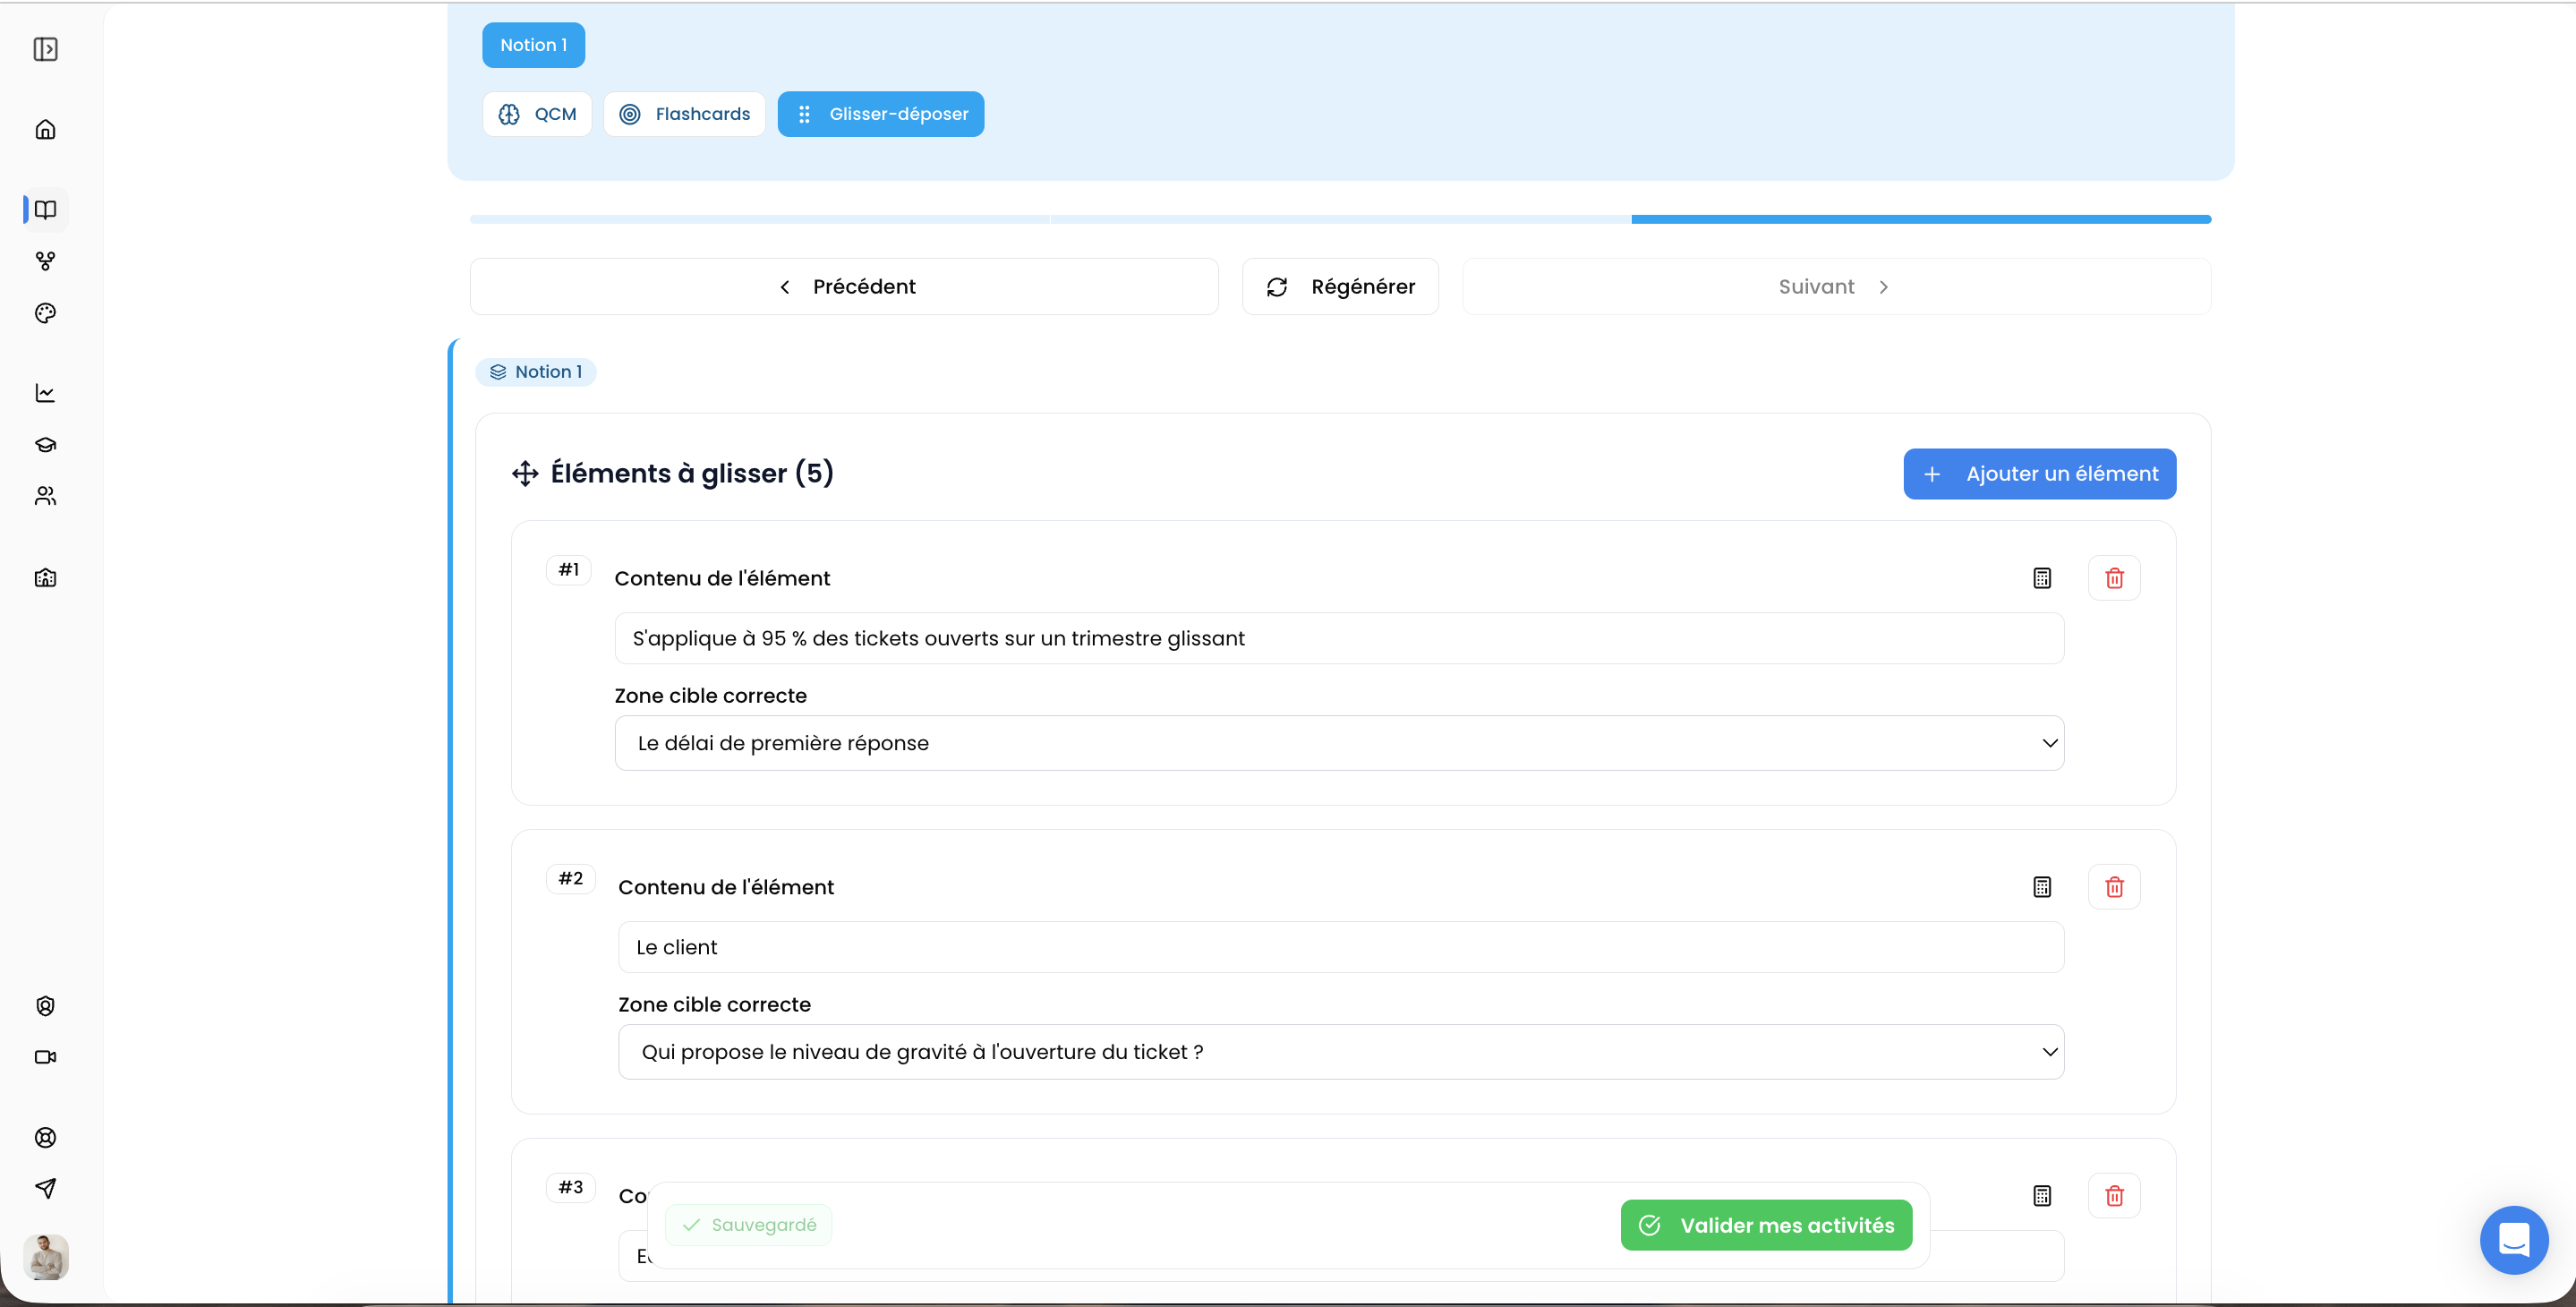Image resolution: width=2576 pixels, height=1307 pixels.
Task: Open the users group icon in sidebar
Action: coord(45,496)
